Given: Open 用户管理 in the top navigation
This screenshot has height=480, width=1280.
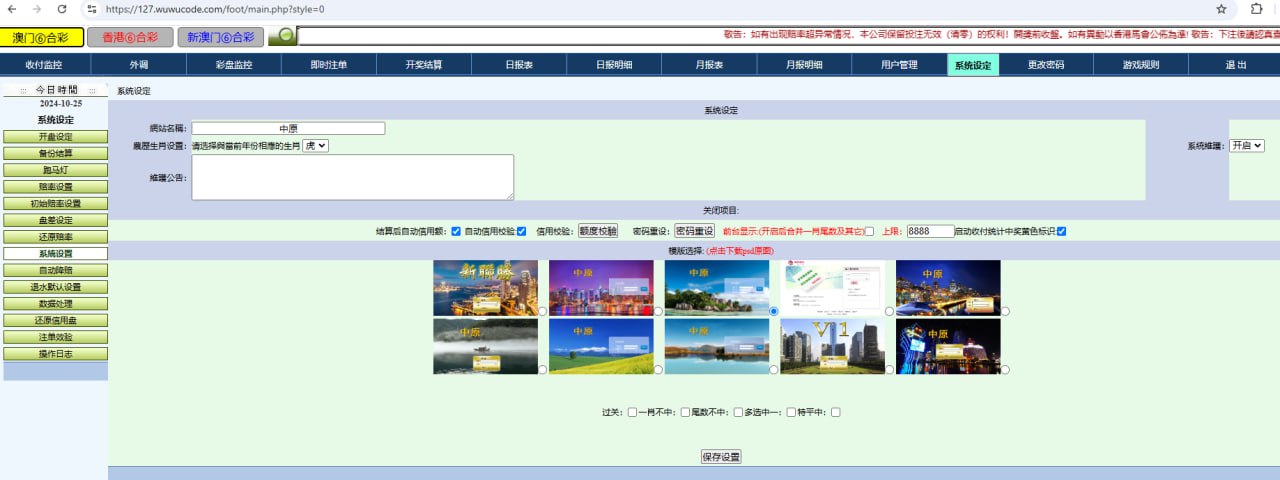Looking at the screenshot, I should point(899,65).
